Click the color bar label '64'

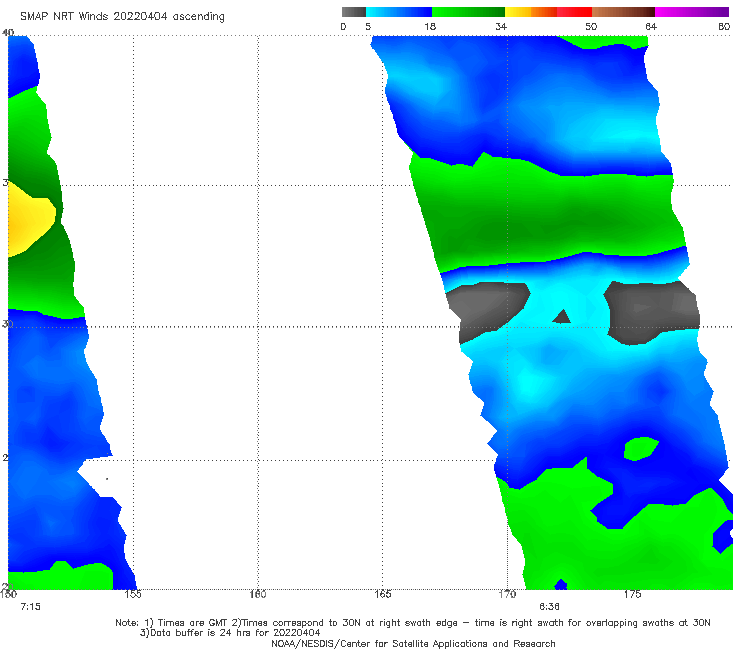(x=651, y=26)
